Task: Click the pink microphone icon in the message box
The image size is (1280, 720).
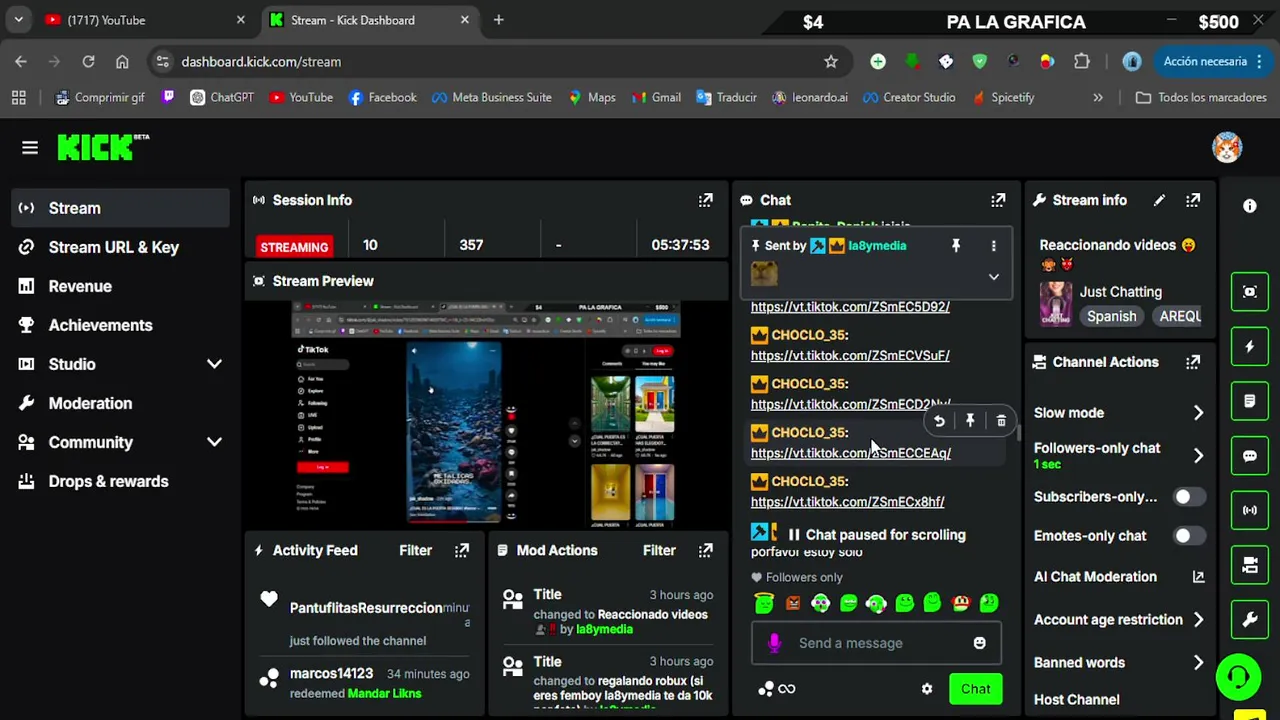Action: [x=774, y=643]
